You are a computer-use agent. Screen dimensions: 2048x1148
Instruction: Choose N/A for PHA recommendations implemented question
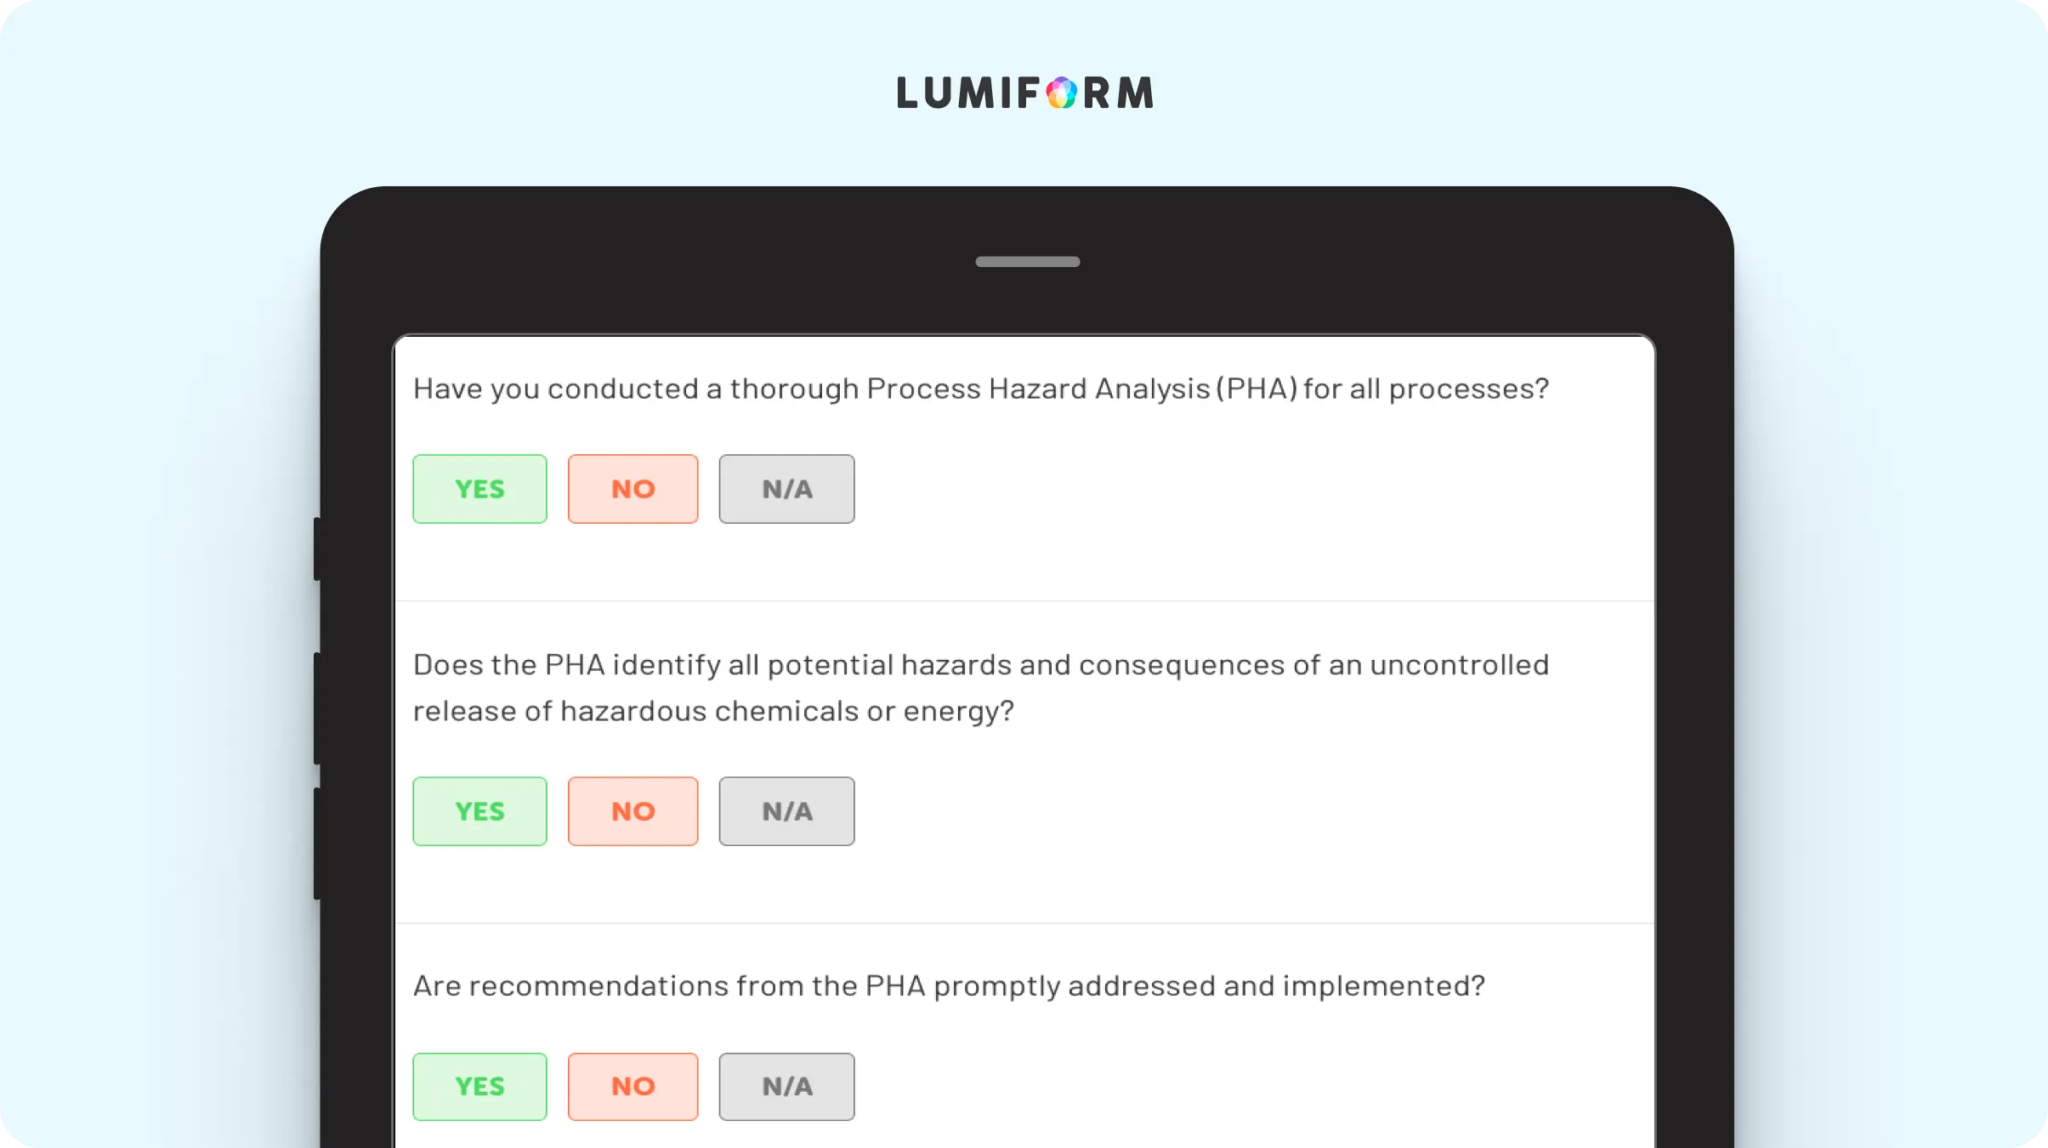tap(787, 1086)
